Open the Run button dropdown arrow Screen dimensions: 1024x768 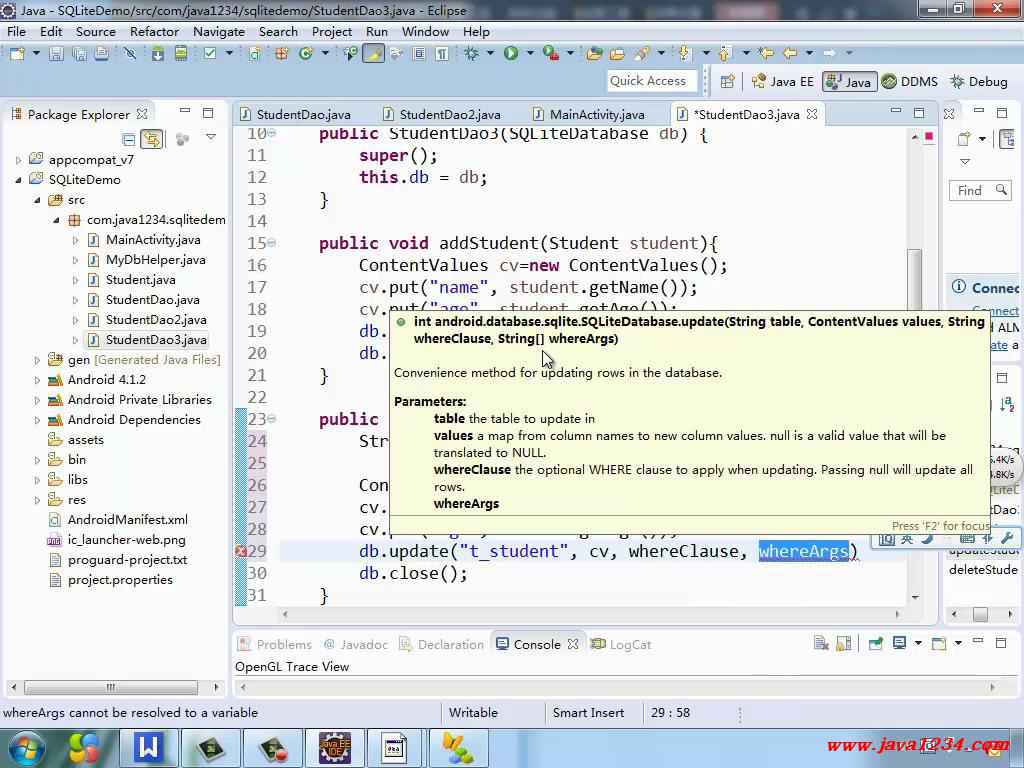pyautogui.click(x=530, y=54)
